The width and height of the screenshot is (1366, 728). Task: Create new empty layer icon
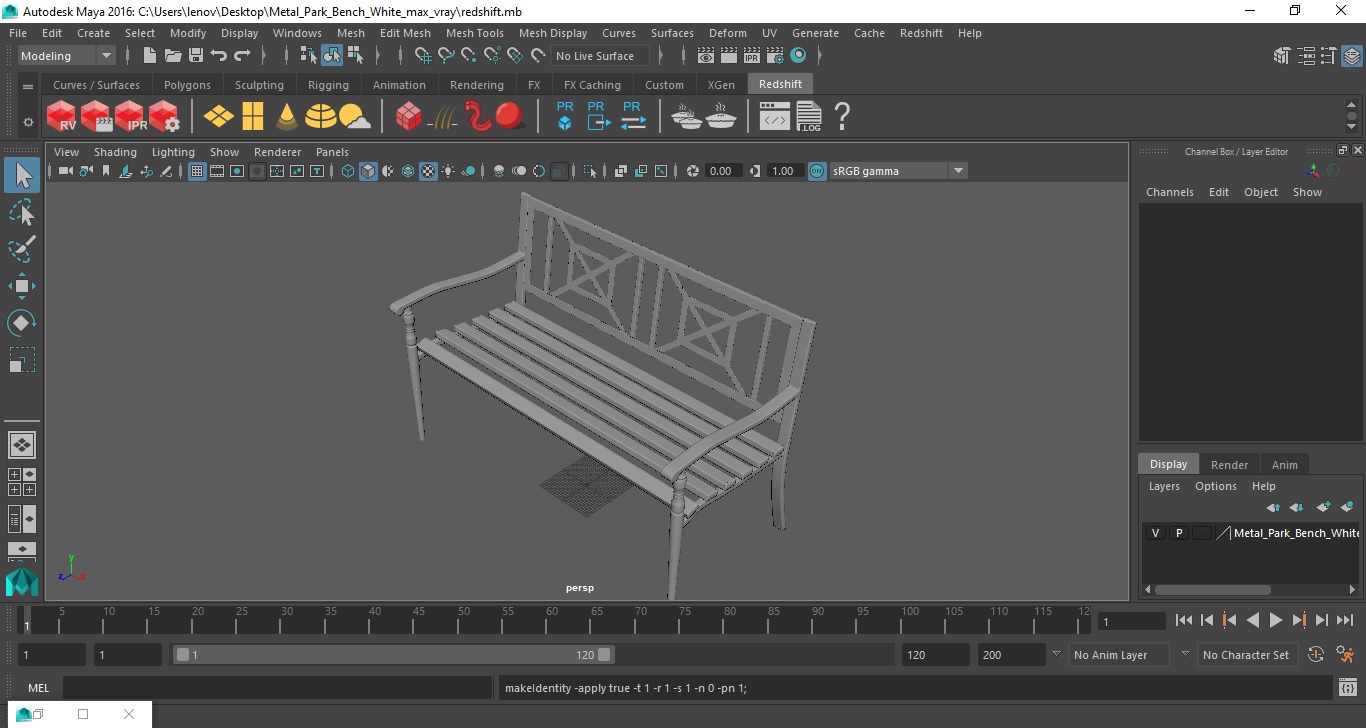pos(1323,507)
